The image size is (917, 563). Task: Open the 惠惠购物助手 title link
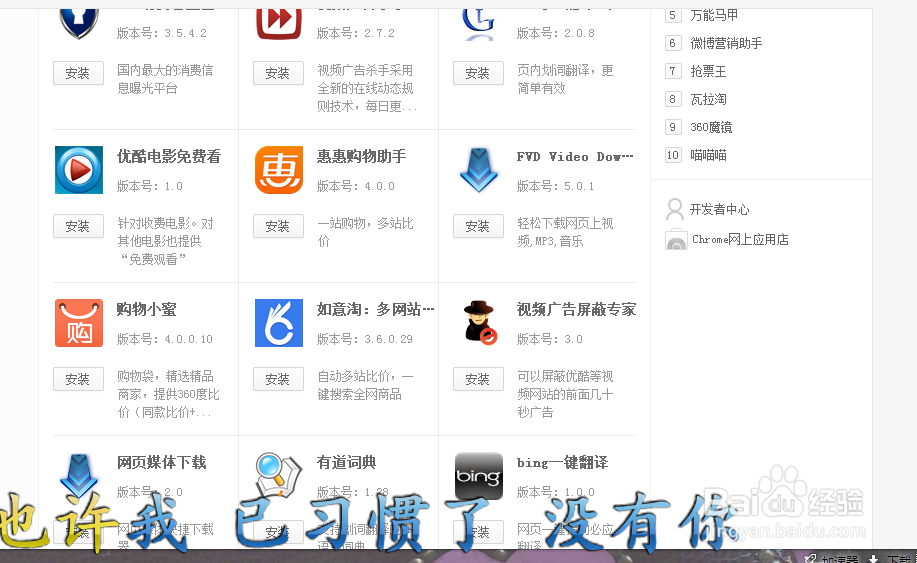[x=361, y=157]
